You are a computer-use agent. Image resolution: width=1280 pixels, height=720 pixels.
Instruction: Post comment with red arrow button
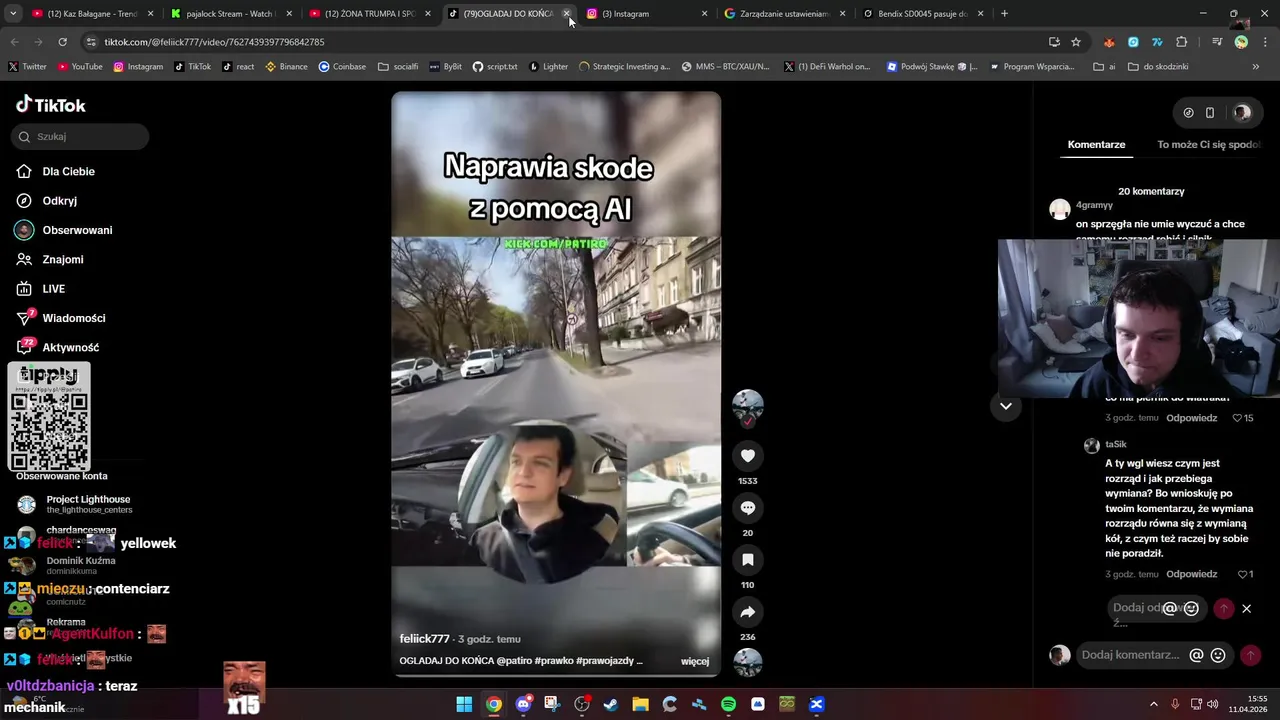point(1250,655)
